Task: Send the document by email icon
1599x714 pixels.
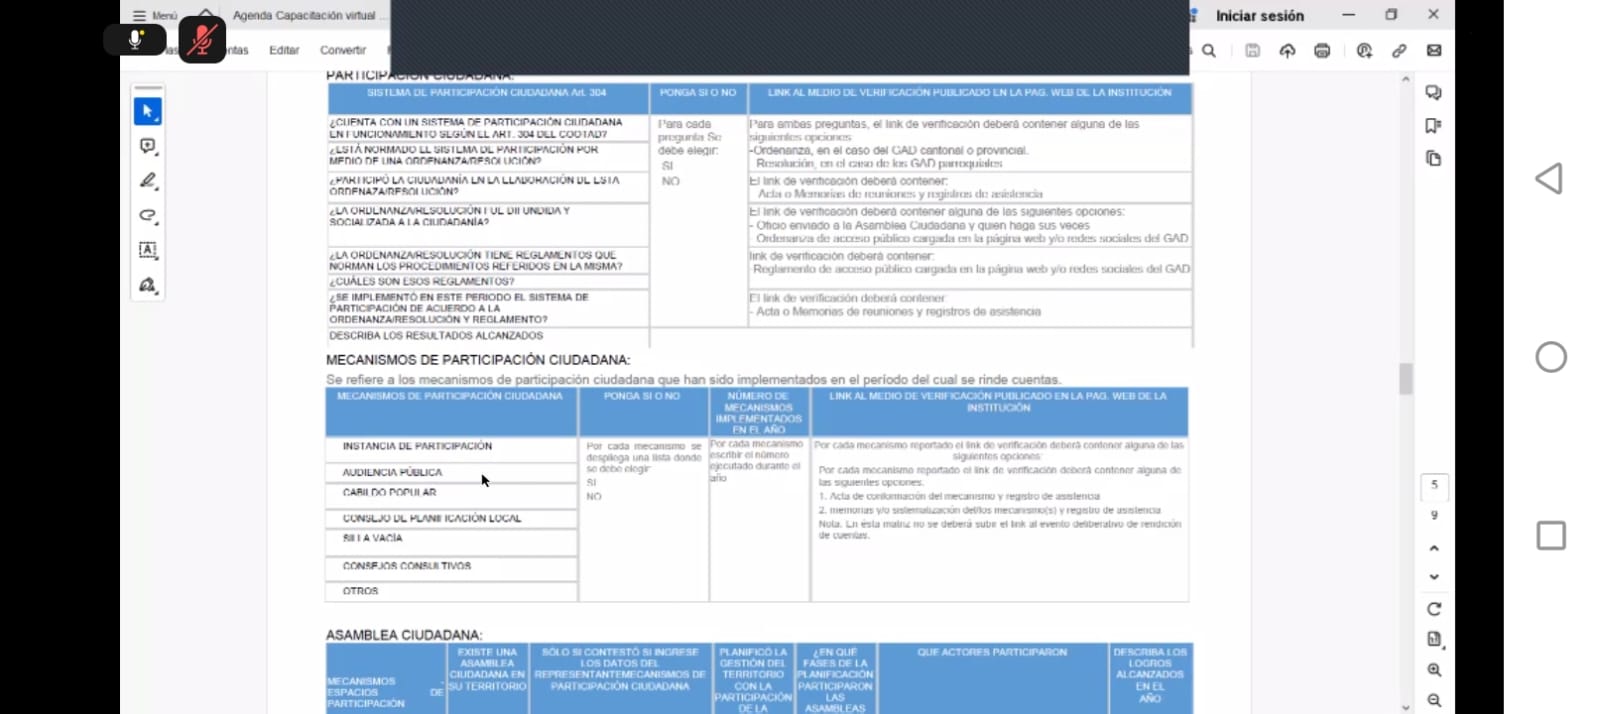Action: (1434, 51)
